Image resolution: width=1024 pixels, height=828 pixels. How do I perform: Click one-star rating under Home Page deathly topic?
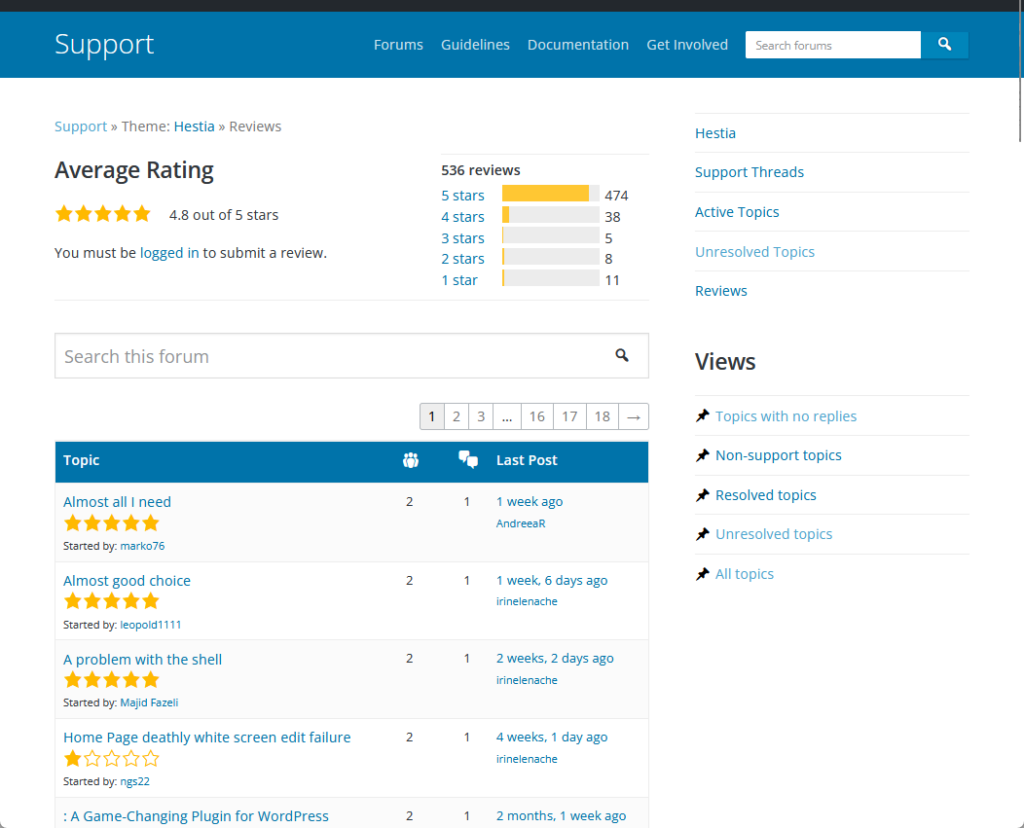(x=112, y=759)
